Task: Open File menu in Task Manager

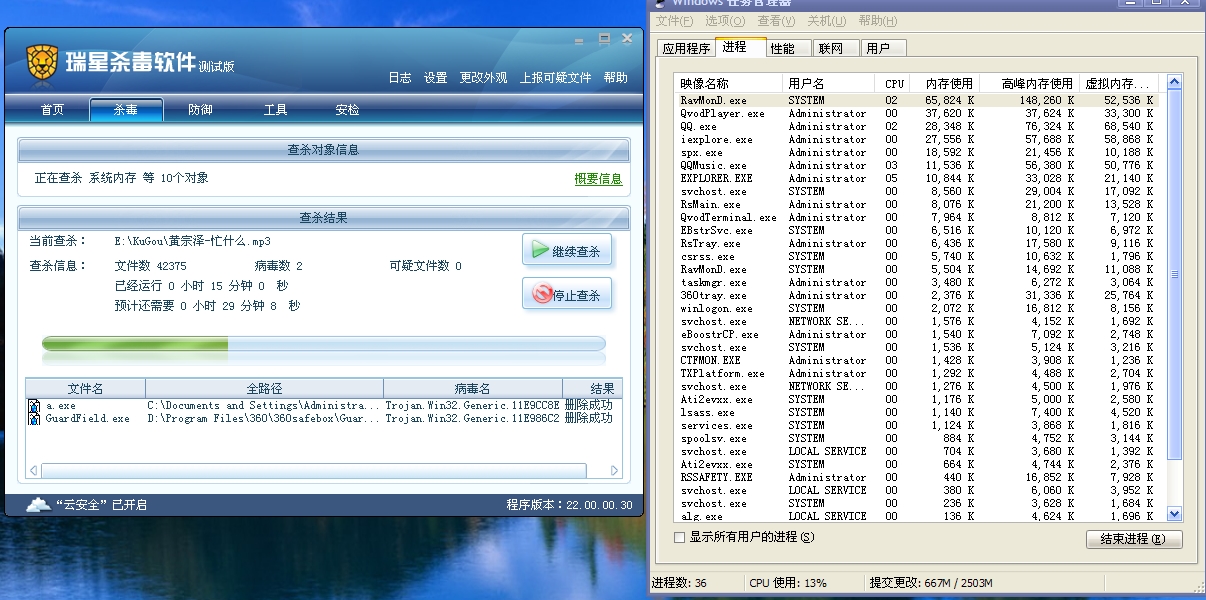Action: coord(674,21)
